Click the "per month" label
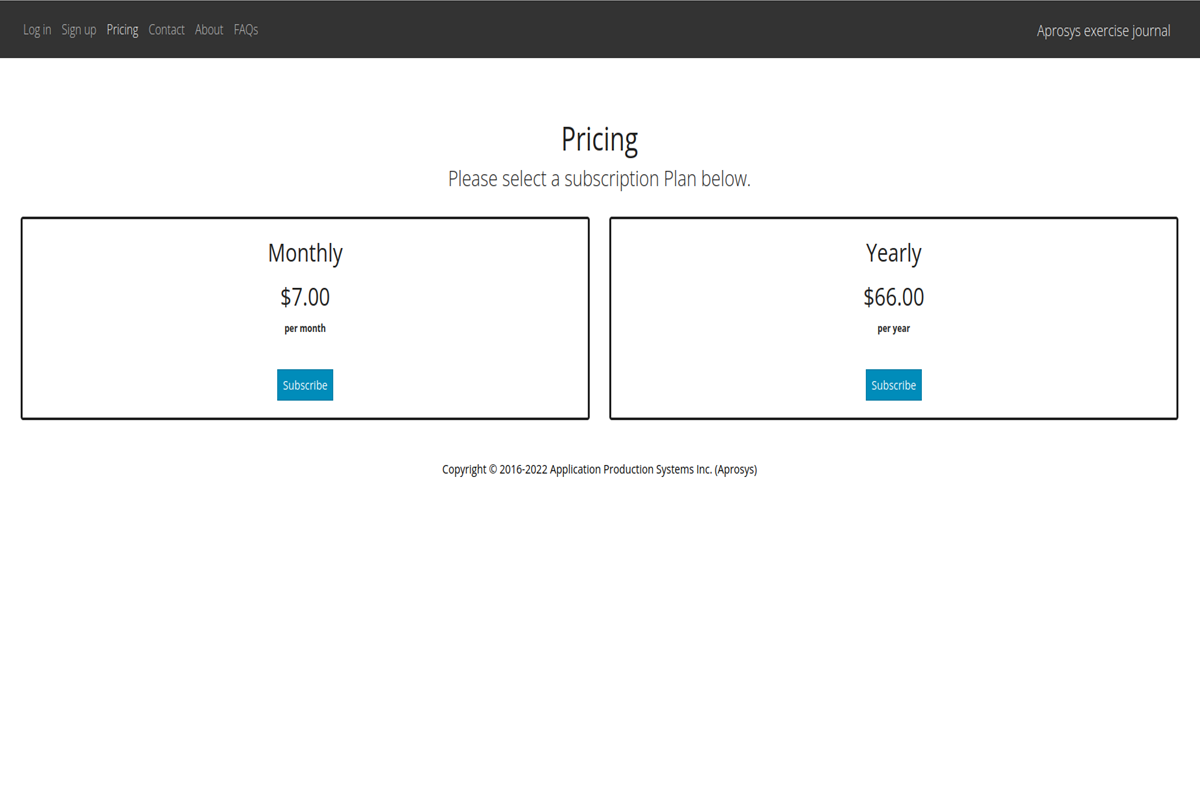 pyautogui.click(x=305, y=328)
